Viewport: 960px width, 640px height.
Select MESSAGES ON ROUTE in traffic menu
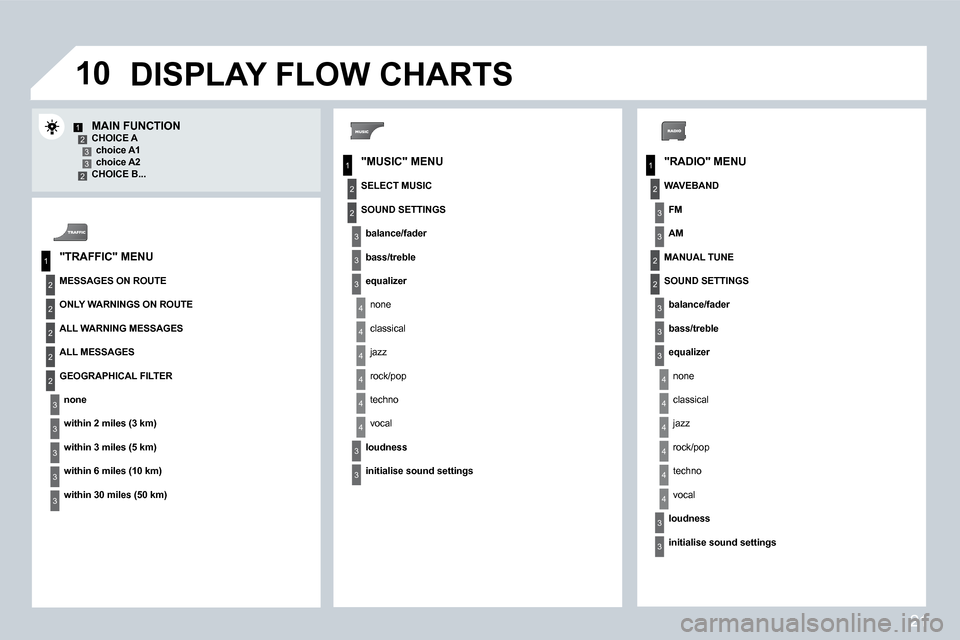tap(113, 280)
